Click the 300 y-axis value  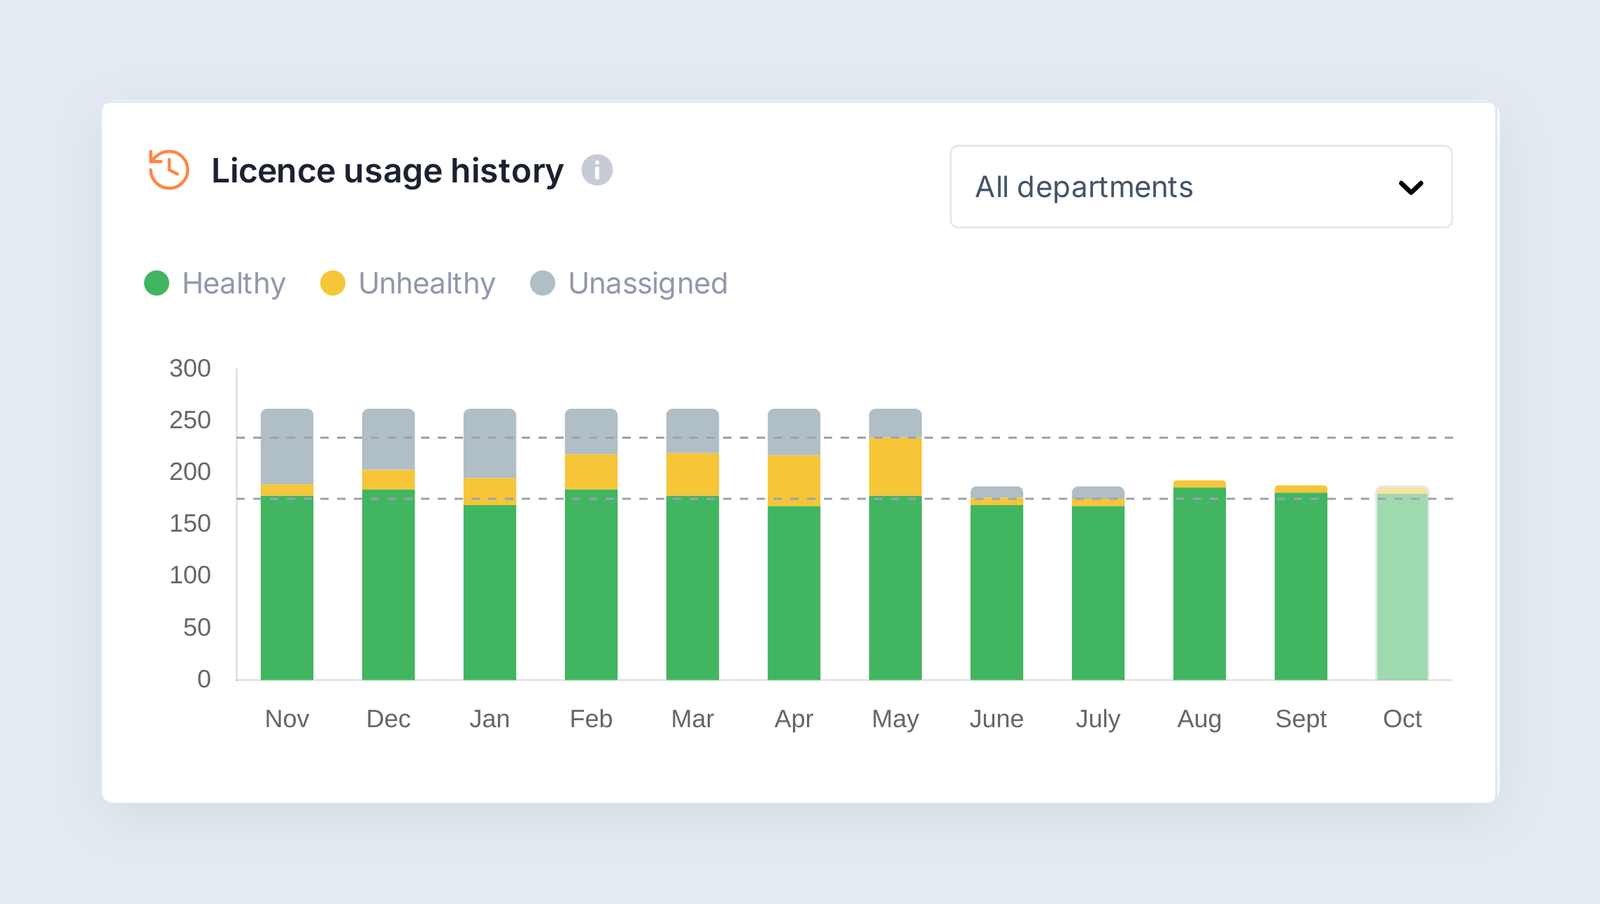pyautogui.click(x=190, y=368)
